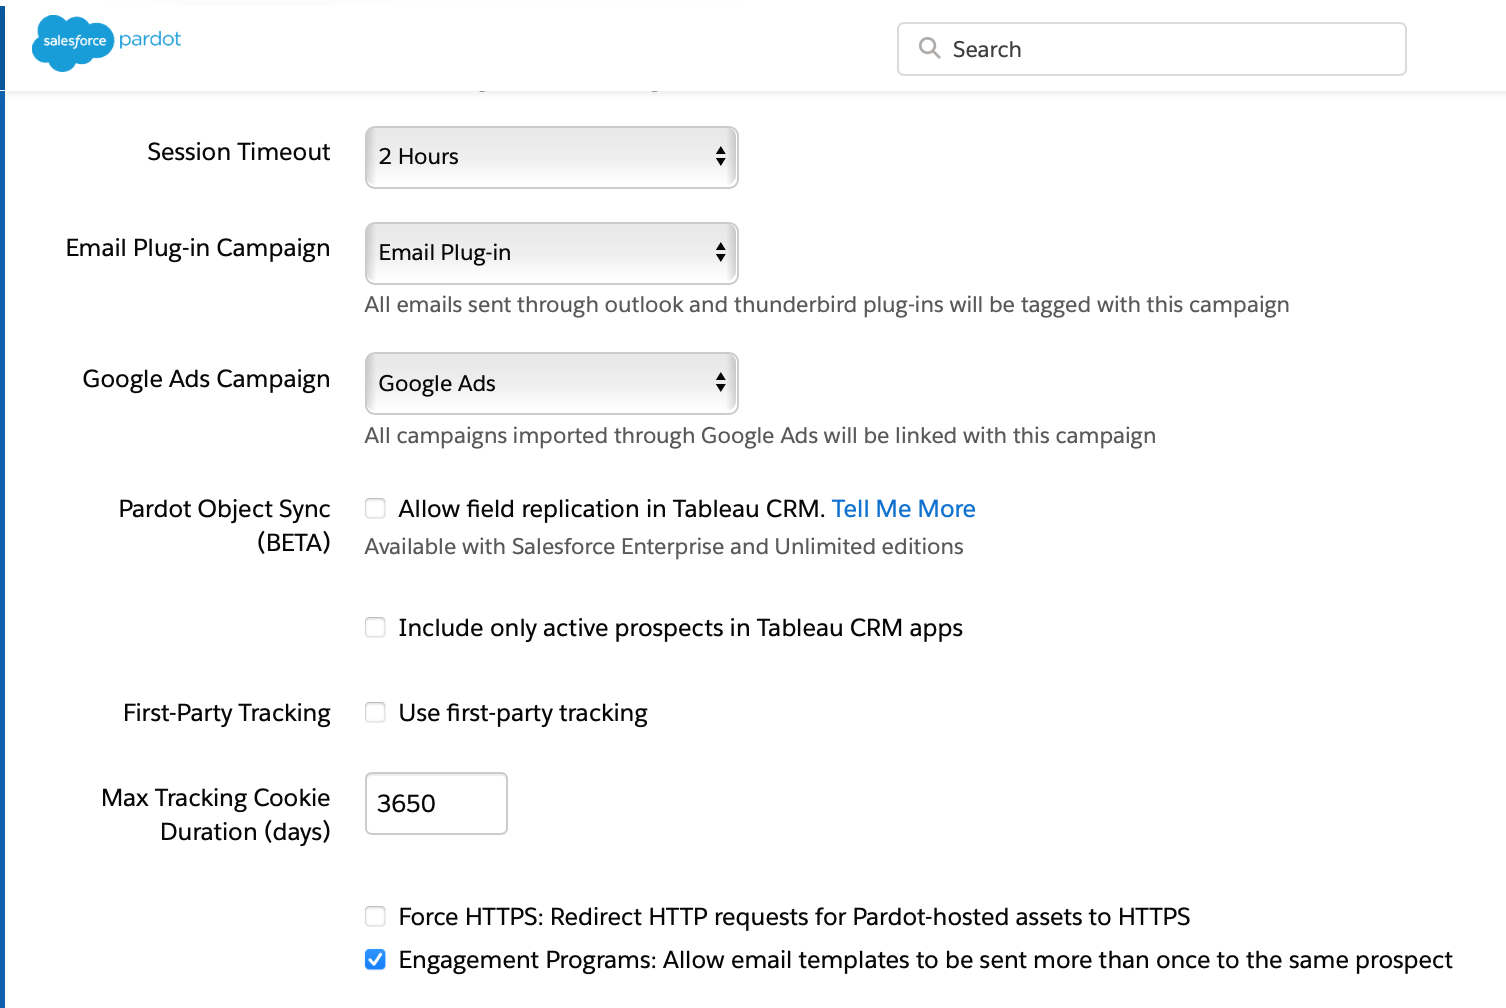Screen dimensions: 1506x1008
Task: Click the Google Ads dropdown arrows
Action: (720, 383)
